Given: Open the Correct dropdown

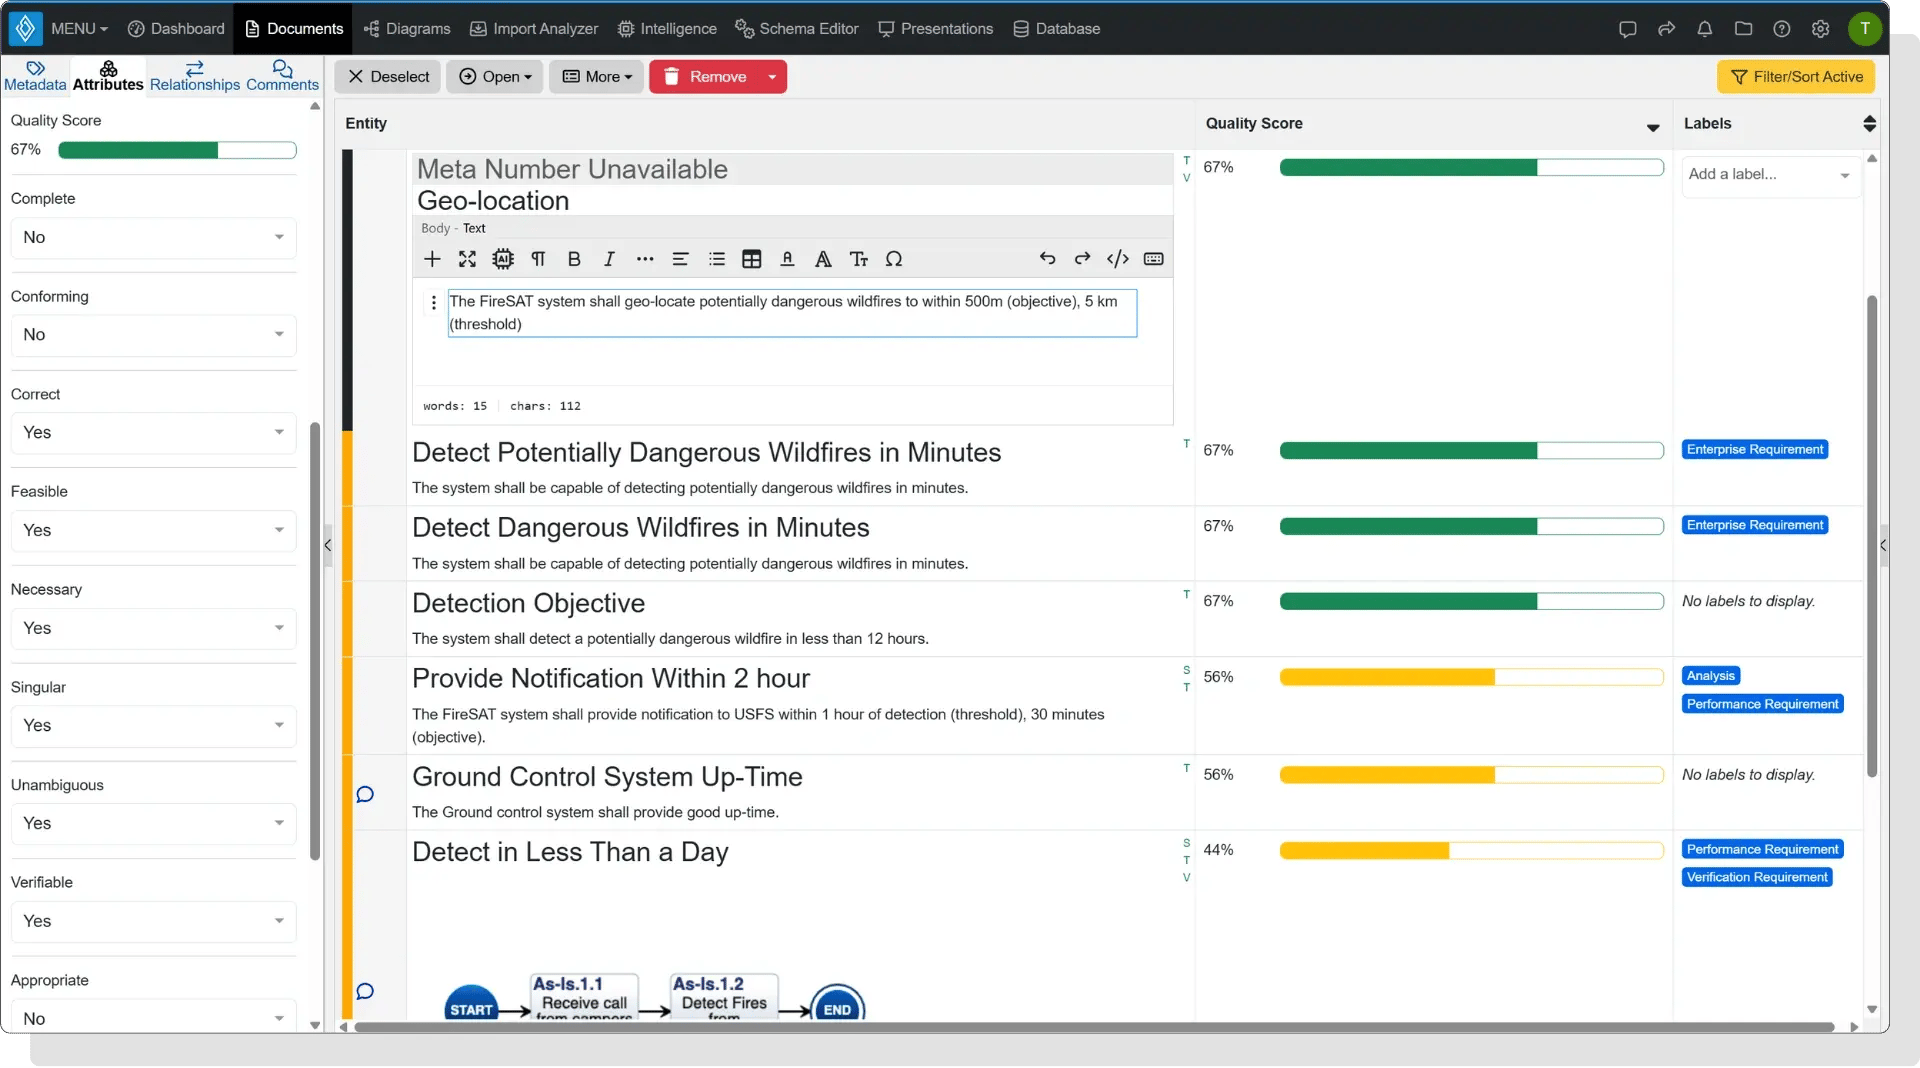Looking at the screenshot, I should pos(154,433).
